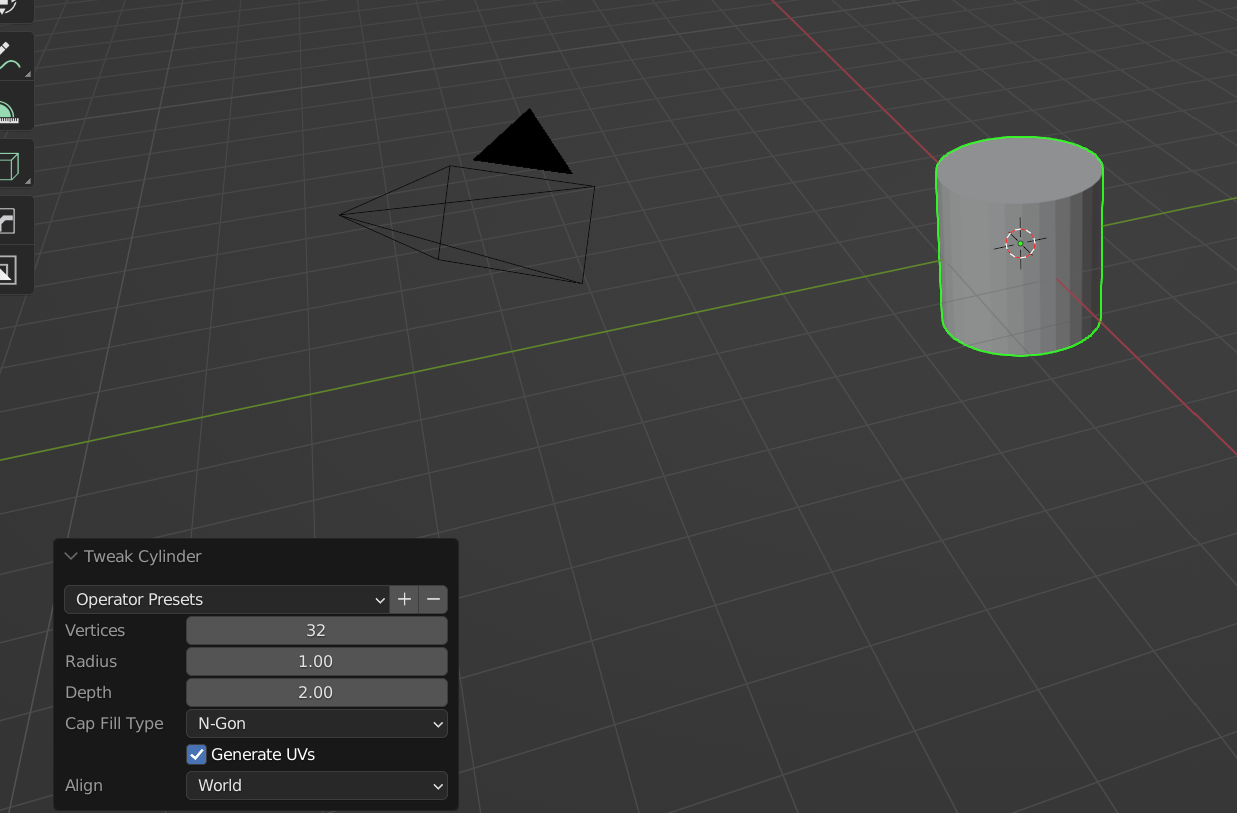Click the Radius field showing 1.00

pyautogui.click(x=317, y=661)
